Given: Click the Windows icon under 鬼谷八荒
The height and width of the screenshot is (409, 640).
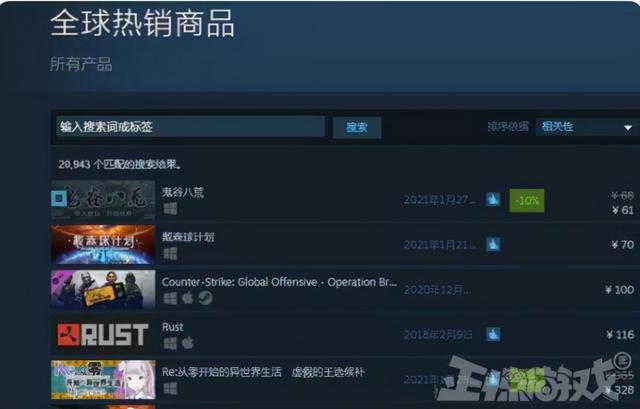Looking at the screenshot, I should pos(170,209).
